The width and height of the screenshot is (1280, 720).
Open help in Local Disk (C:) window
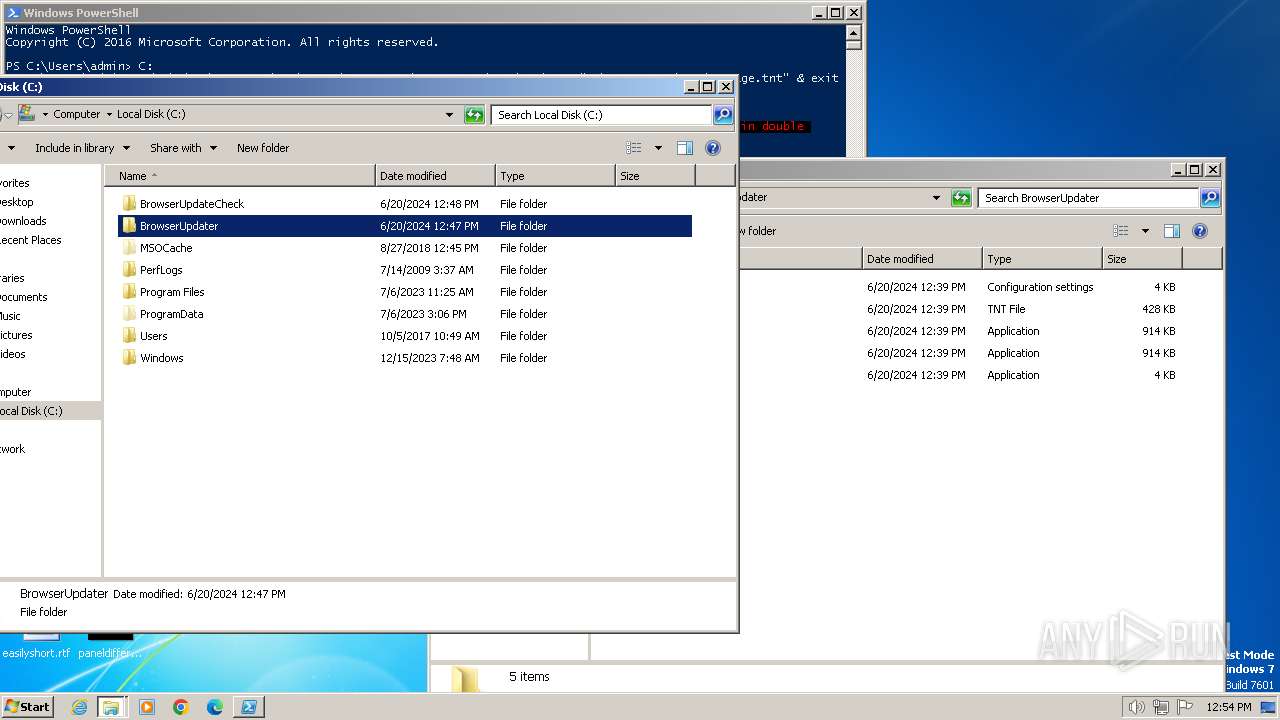click(x=713, y=148)
